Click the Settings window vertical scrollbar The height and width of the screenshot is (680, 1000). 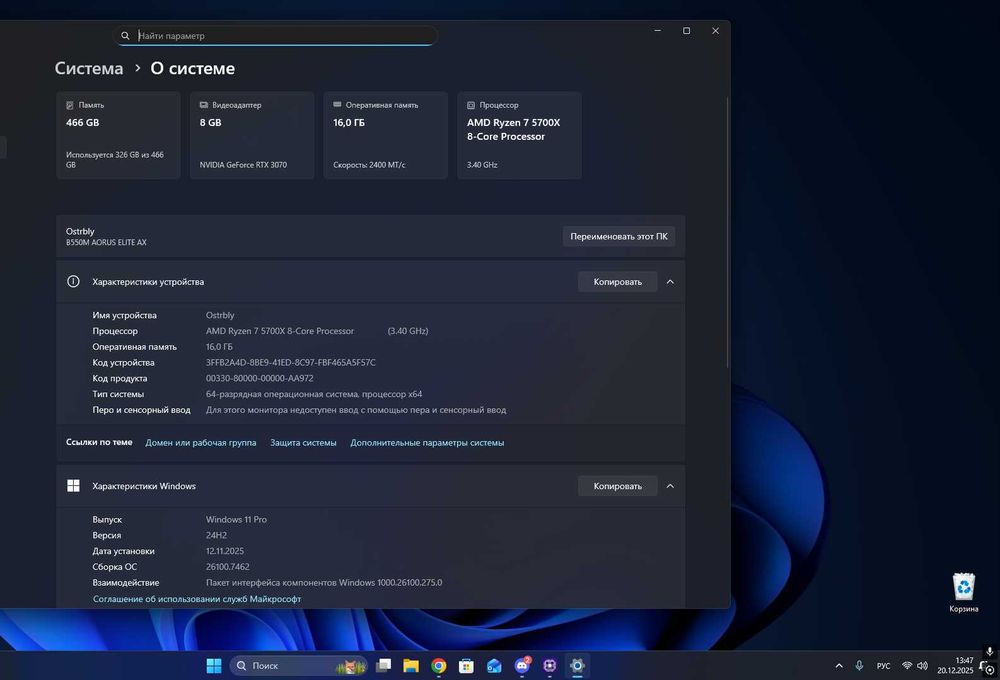[x=727, y=233]
